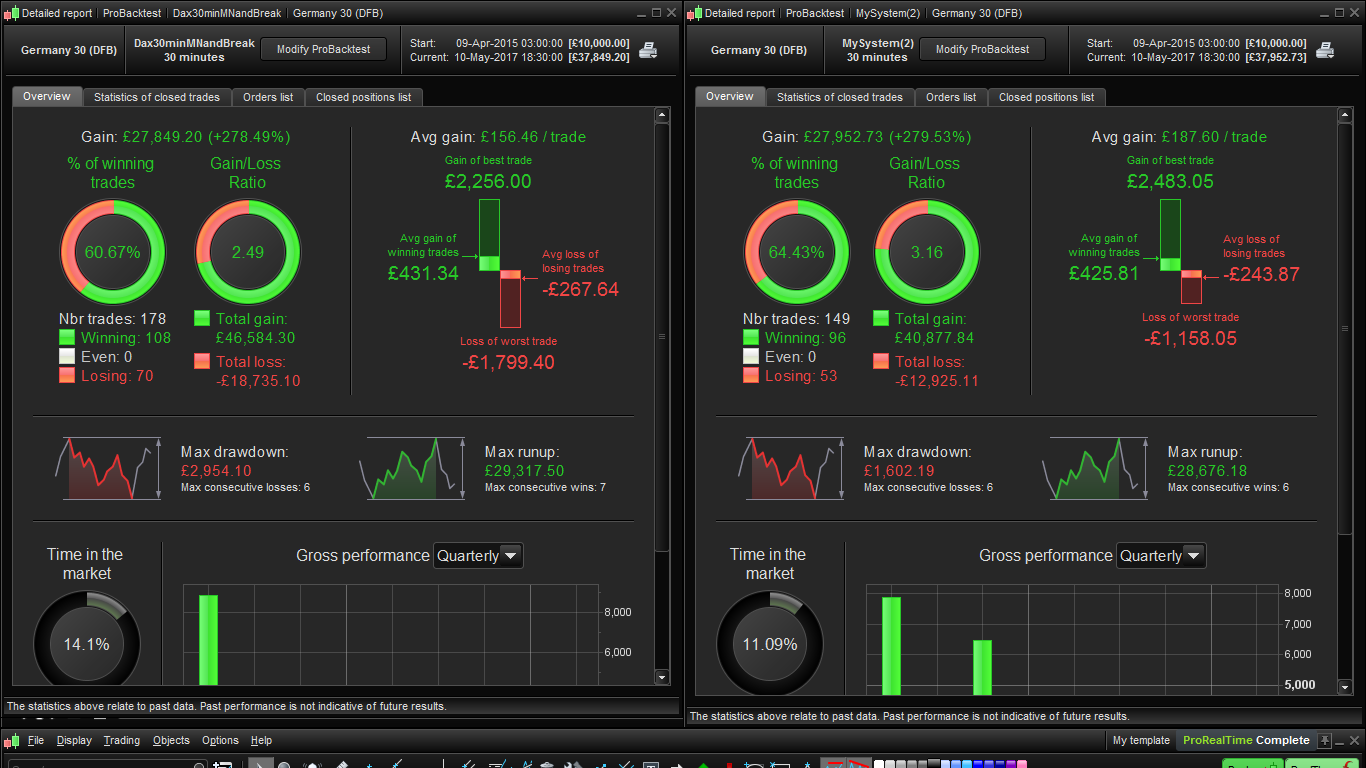This screenshot has width=1366, height=768.
Task: Open the Trading menu
Action: point(122,741)
